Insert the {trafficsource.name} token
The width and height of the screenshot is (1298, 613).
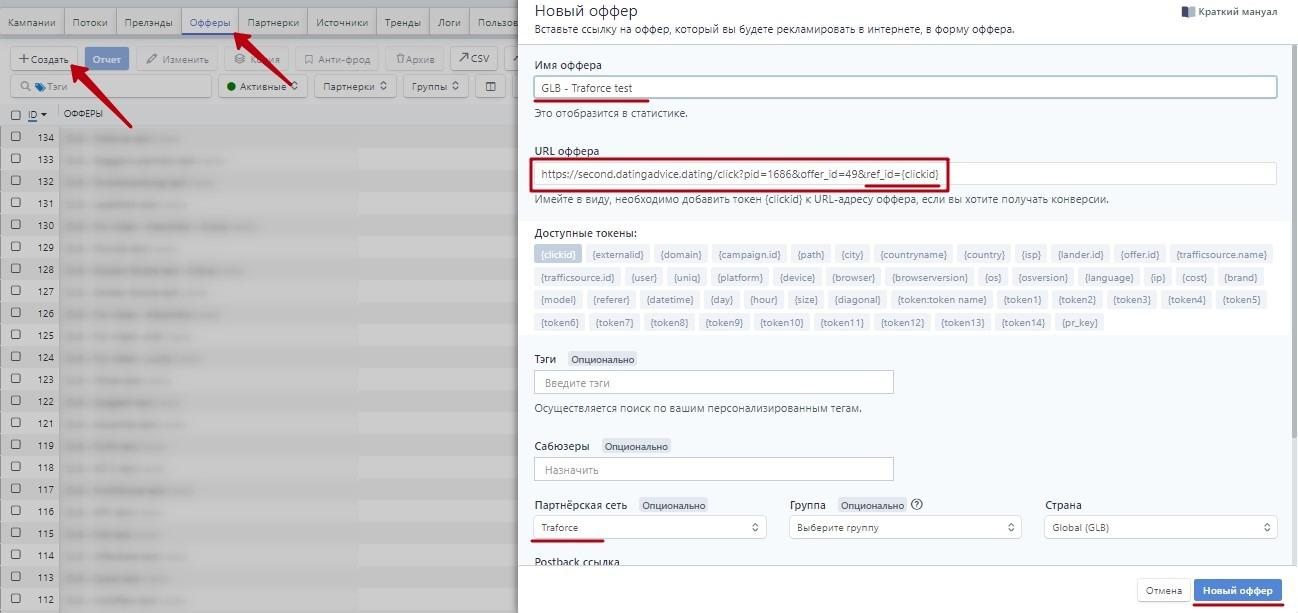tap(1221, 255)
